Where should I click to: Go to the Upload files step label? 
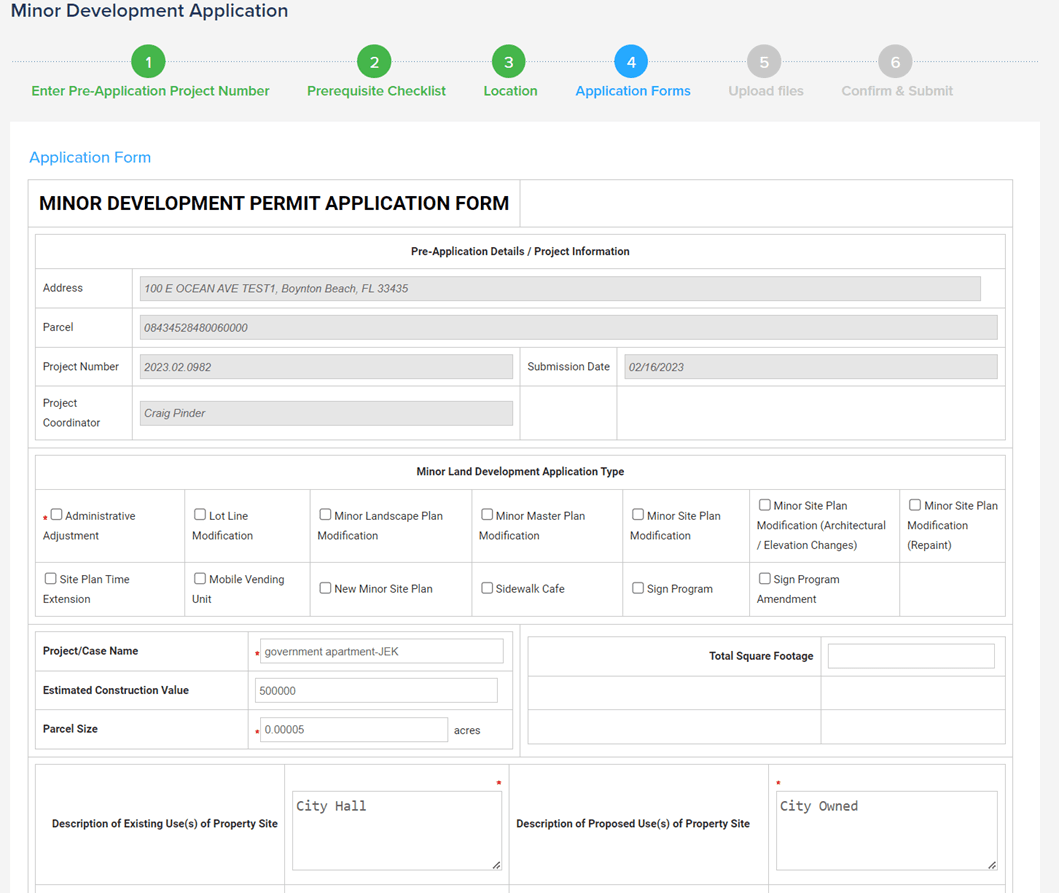tap(765, 91)
